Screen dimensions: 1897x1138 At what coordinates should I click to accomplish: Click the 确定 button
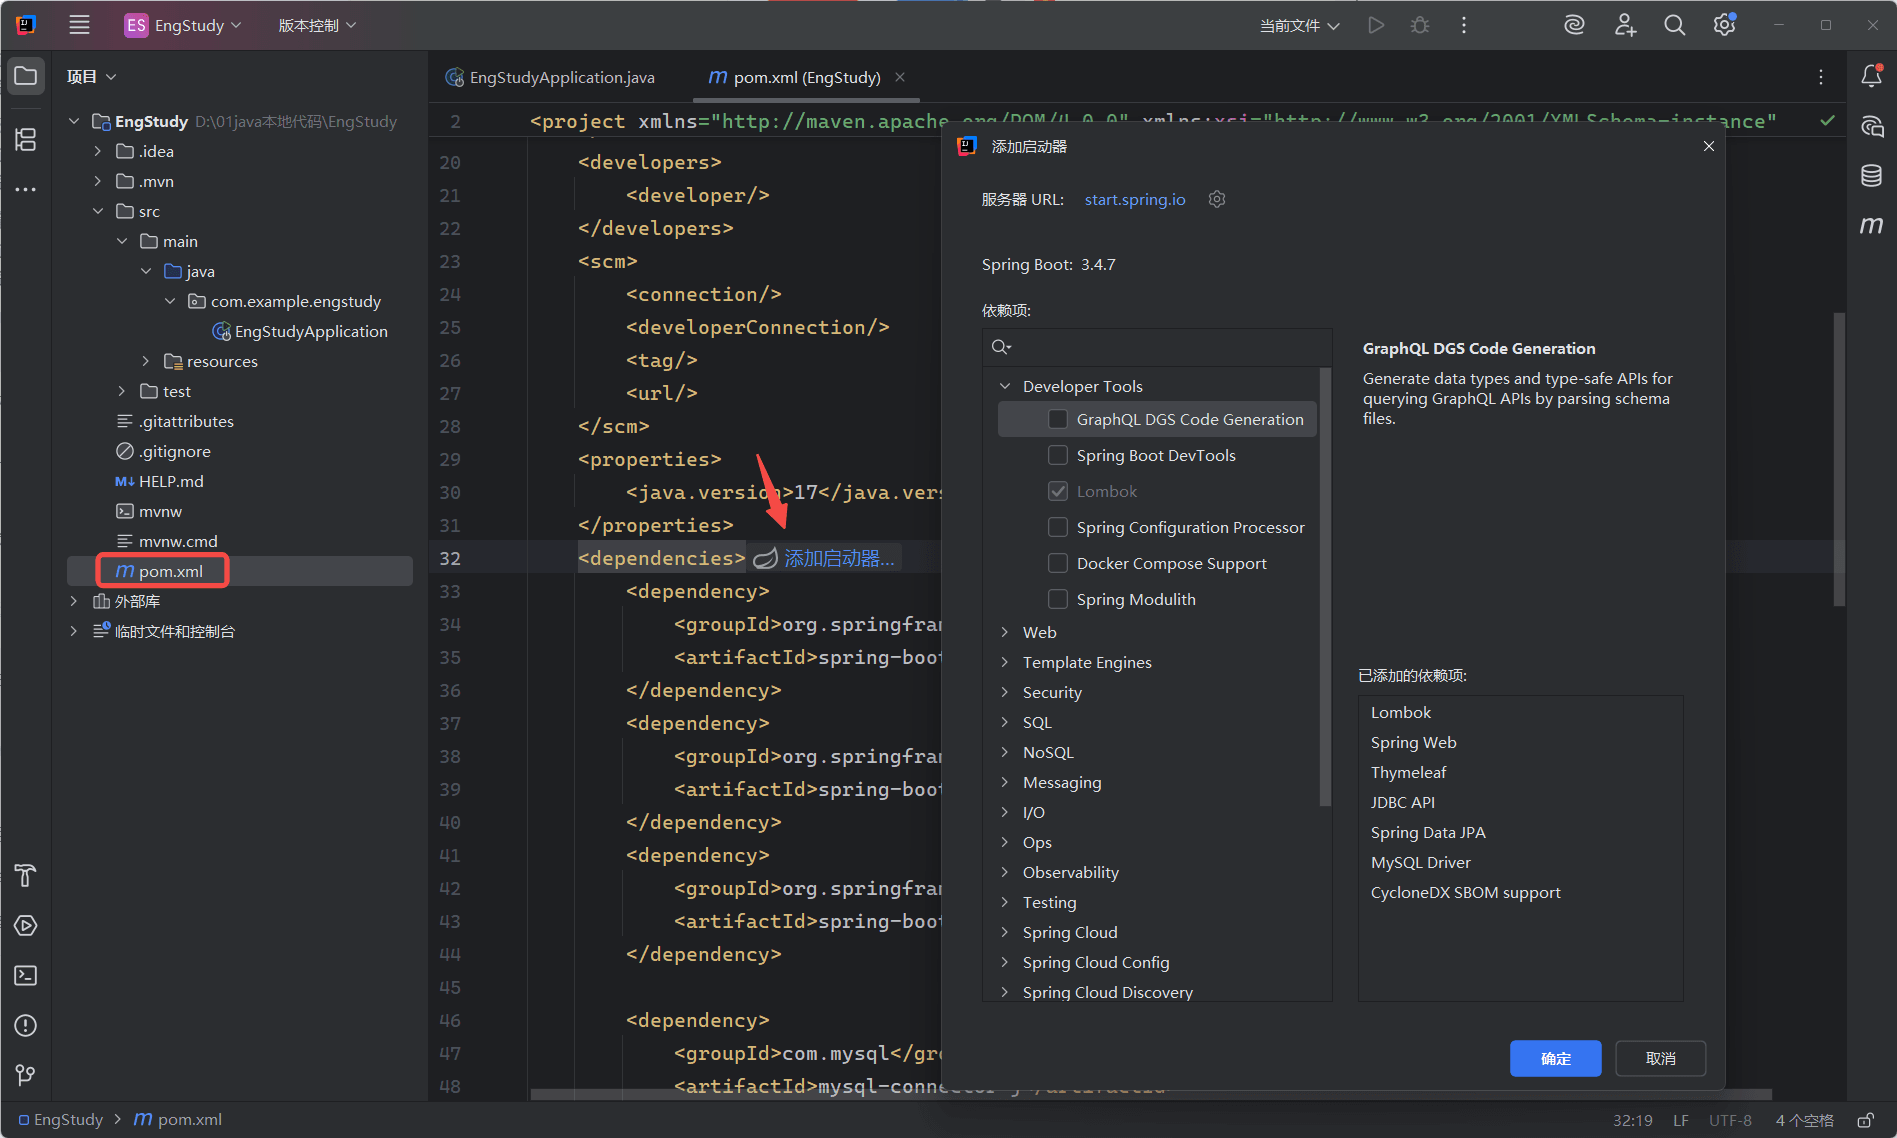[1555, 1058]
